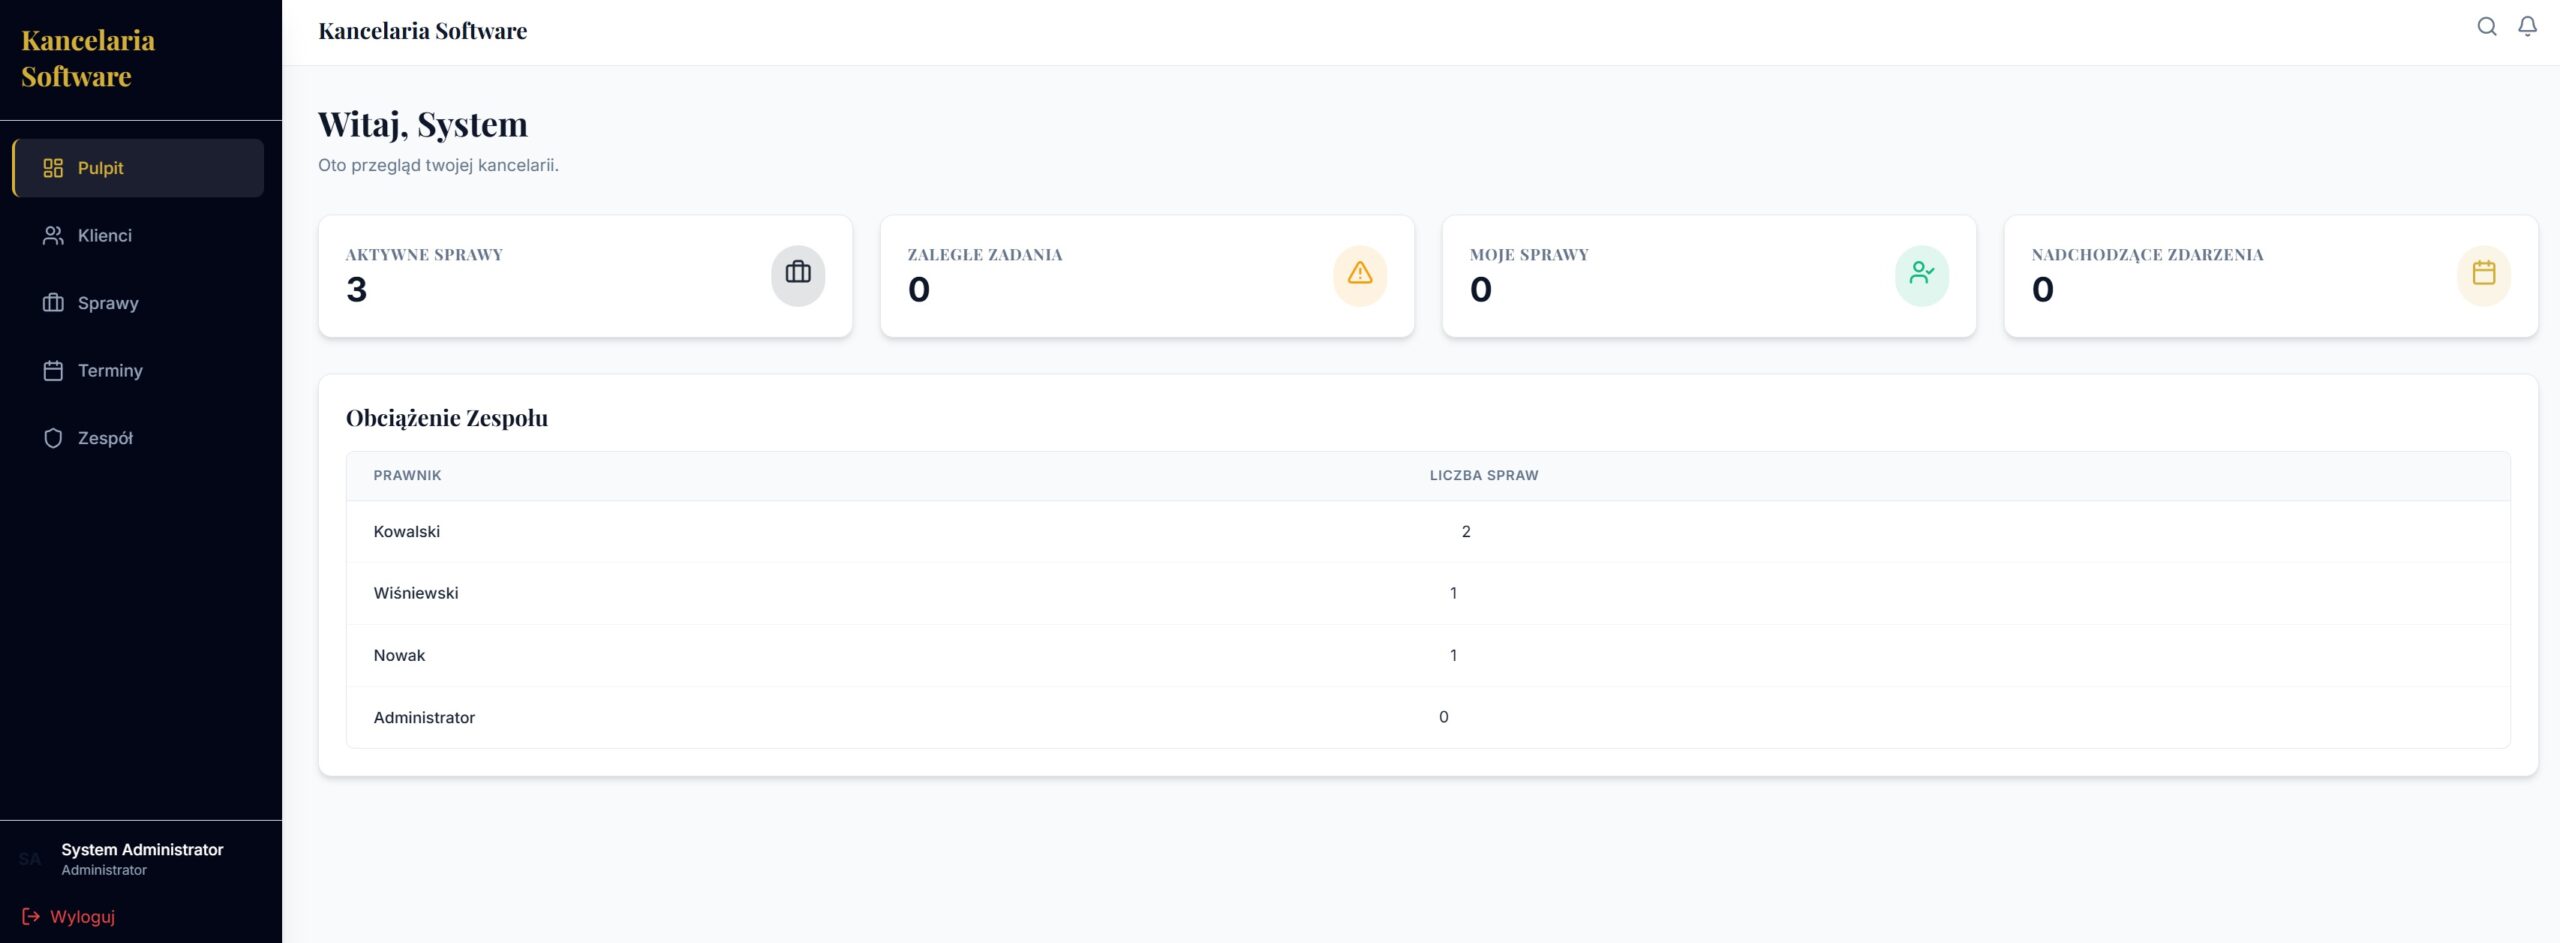Click the search magnifier icon
The height and width of the screenshot is (943, 2560).
[x=2486, y=27]
